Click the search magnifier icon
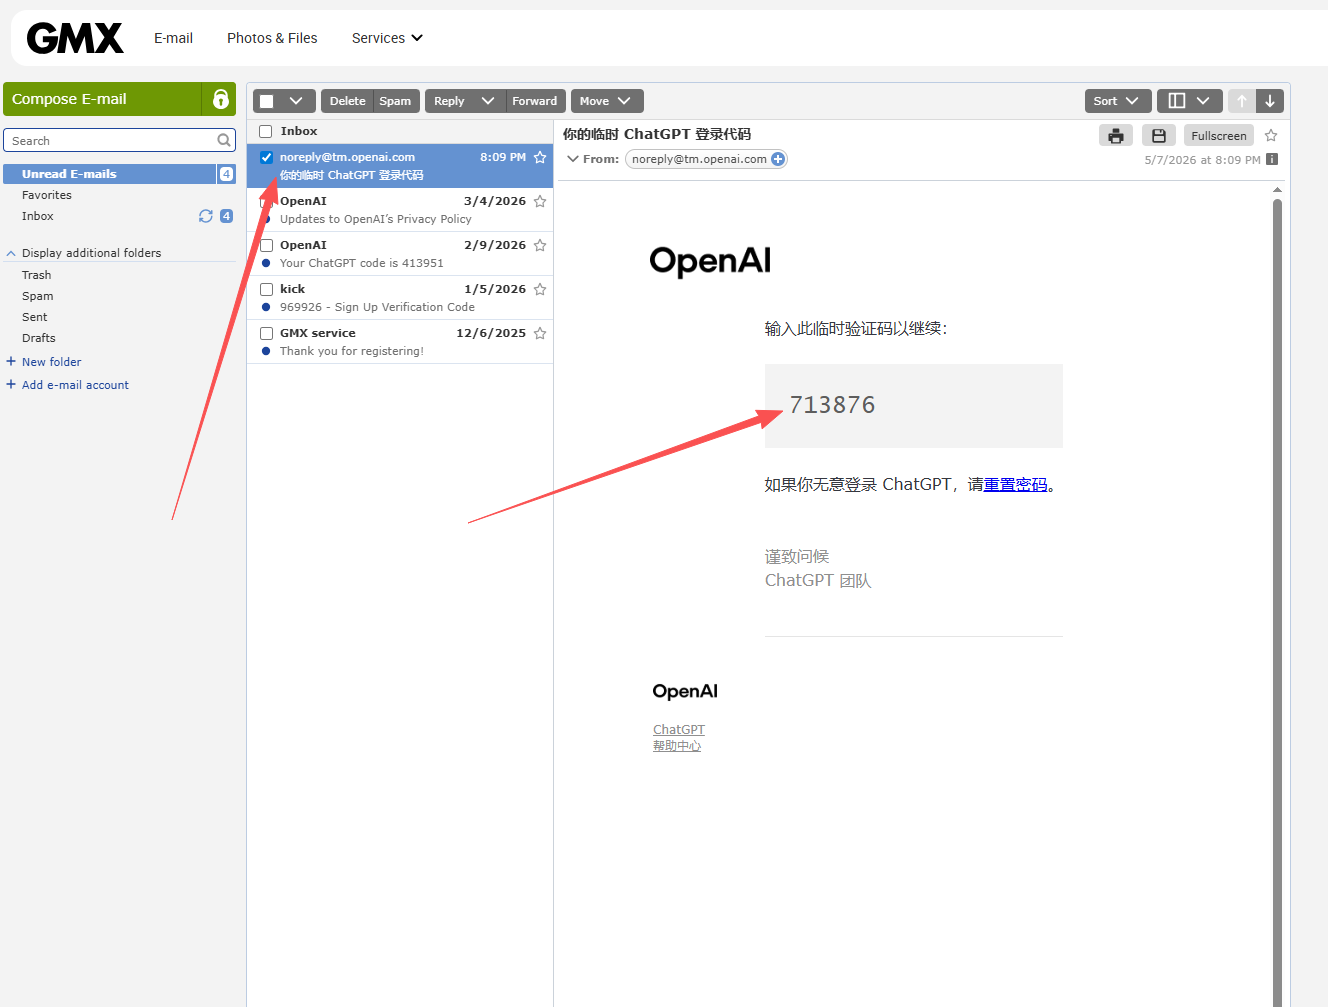 pos(224,141)
